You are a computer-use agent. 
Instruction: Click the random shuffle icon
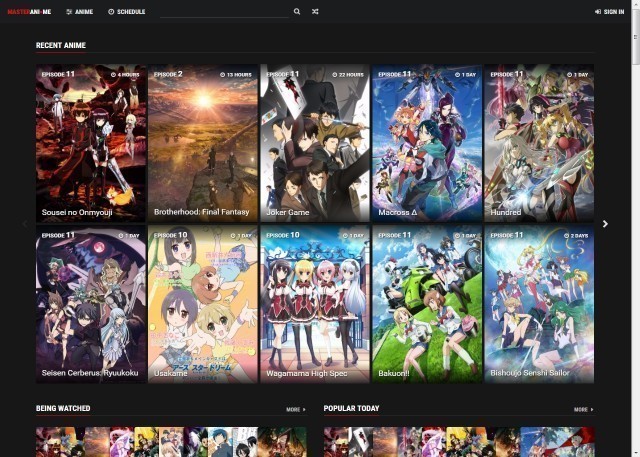315,12
